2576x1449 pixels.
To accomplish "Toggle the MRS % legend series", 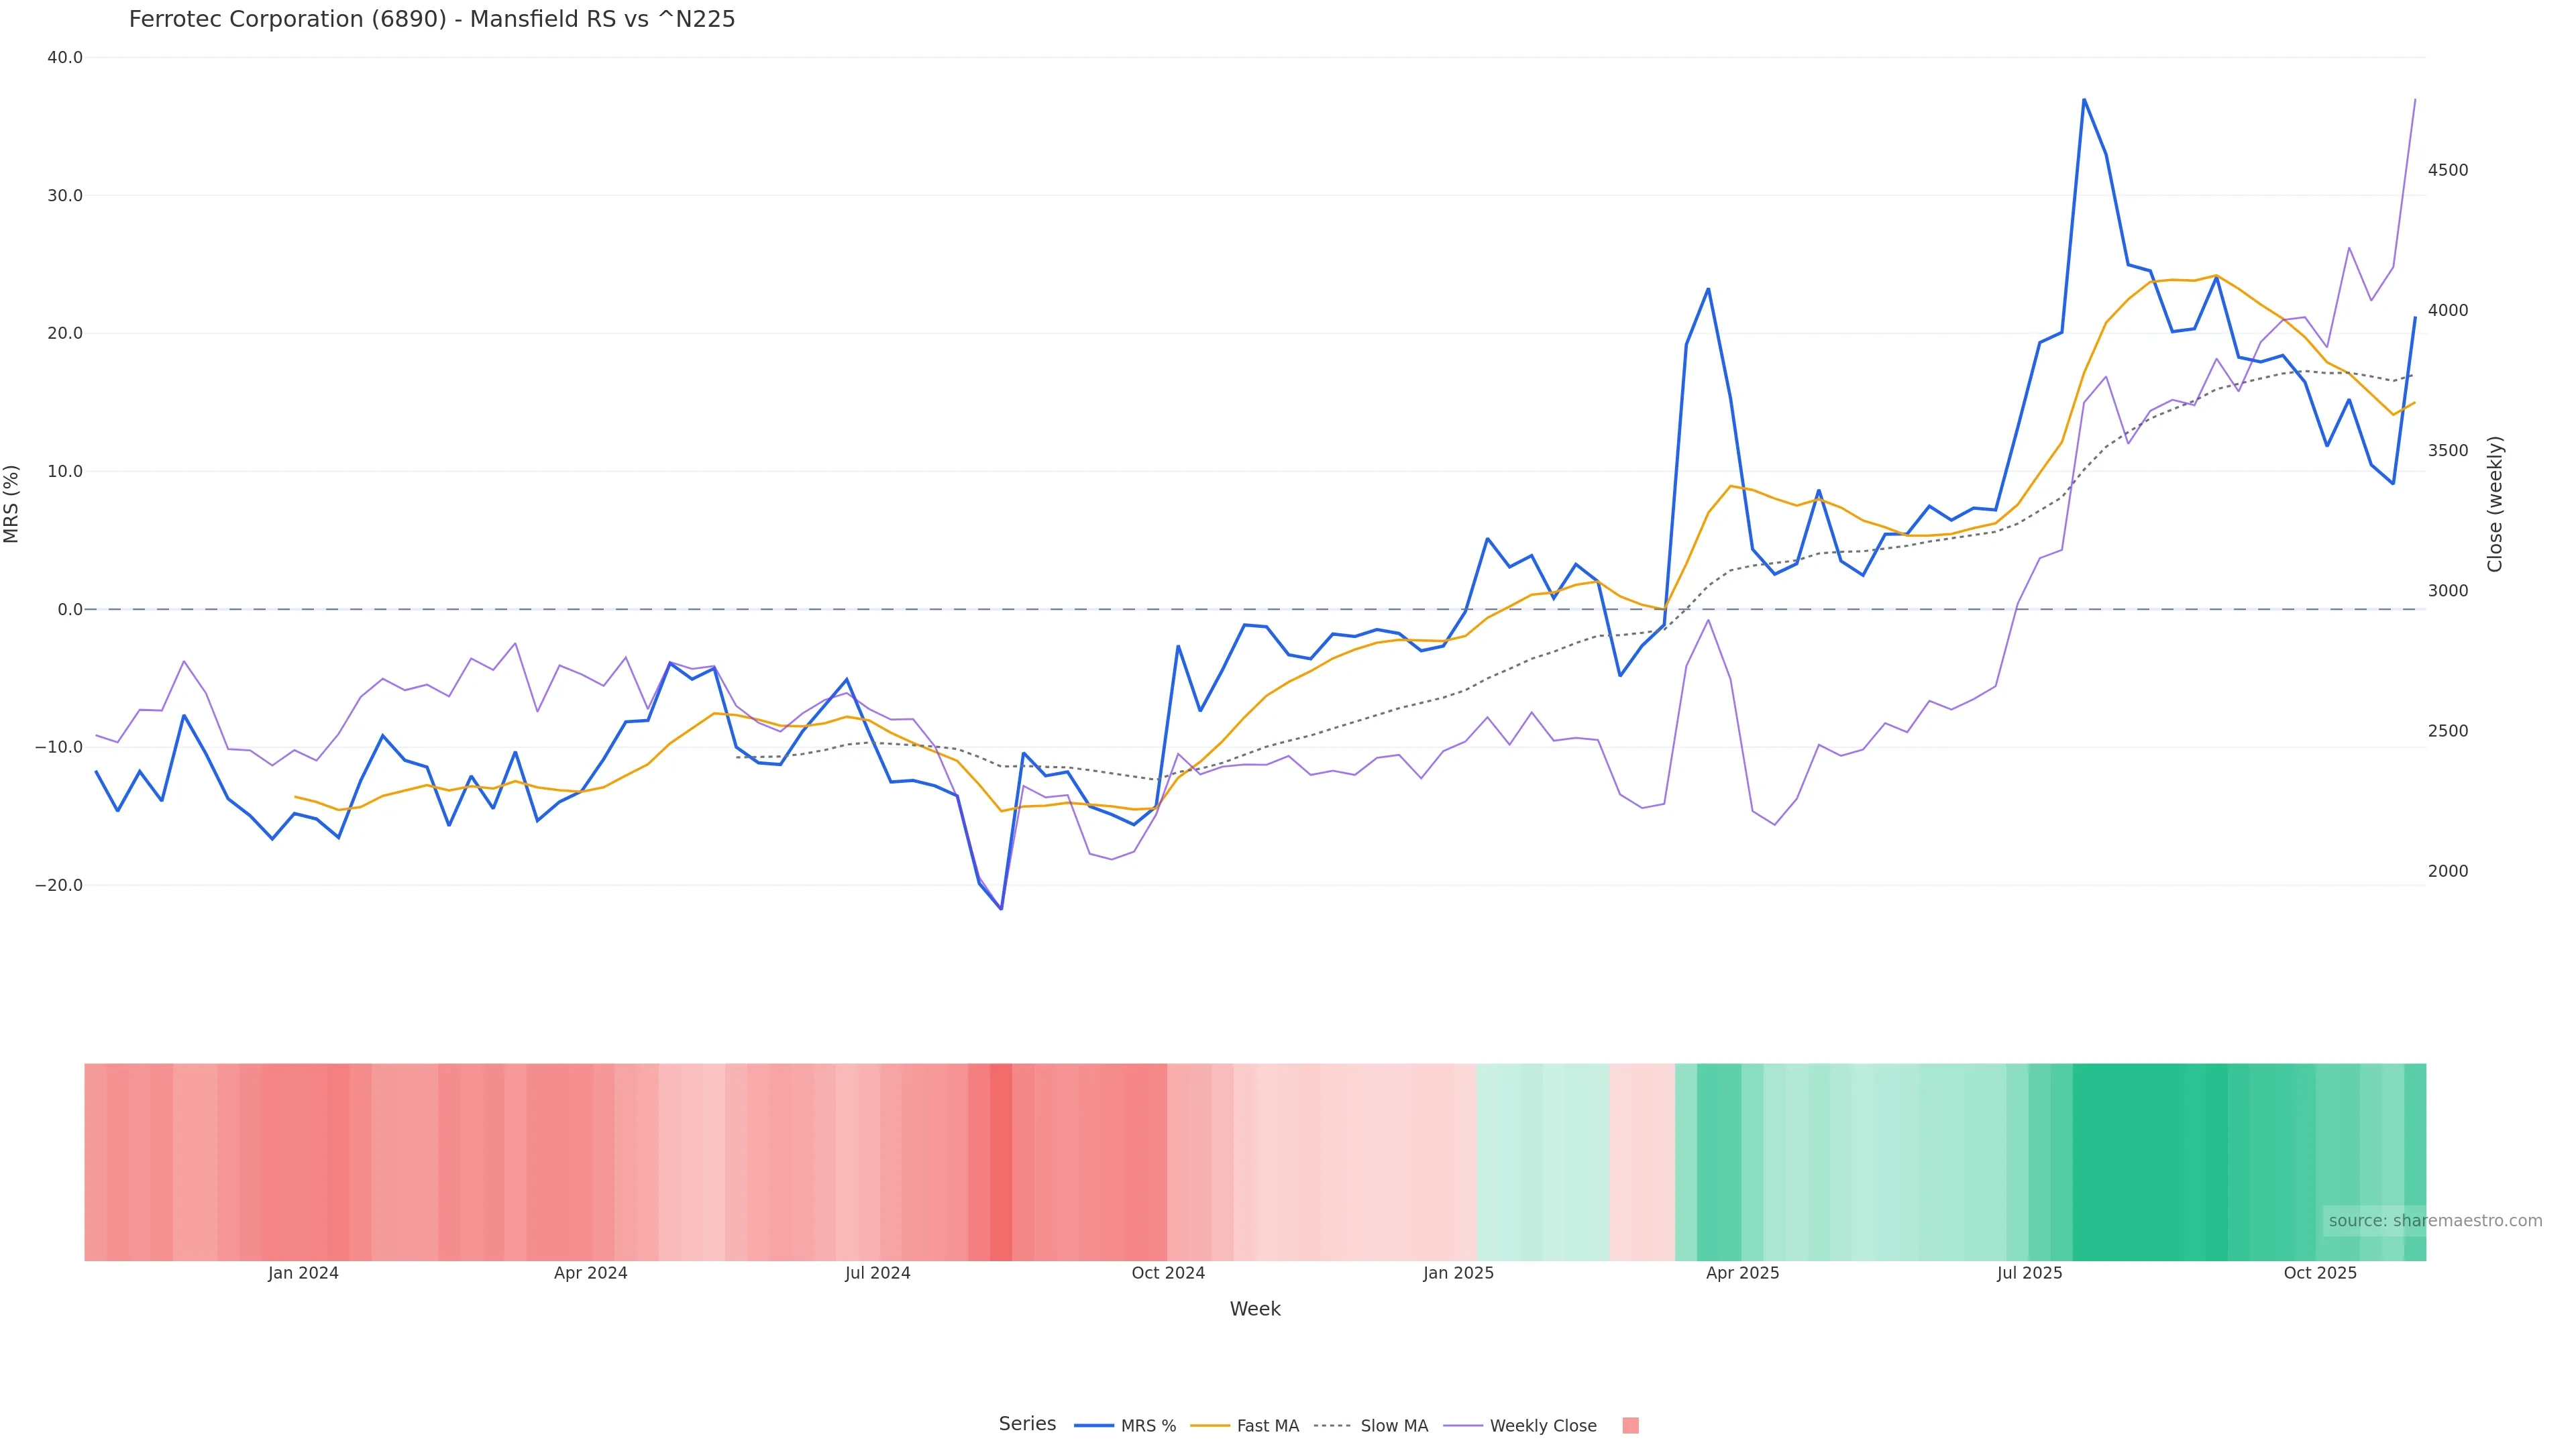I will [x=1147, y=1426].
